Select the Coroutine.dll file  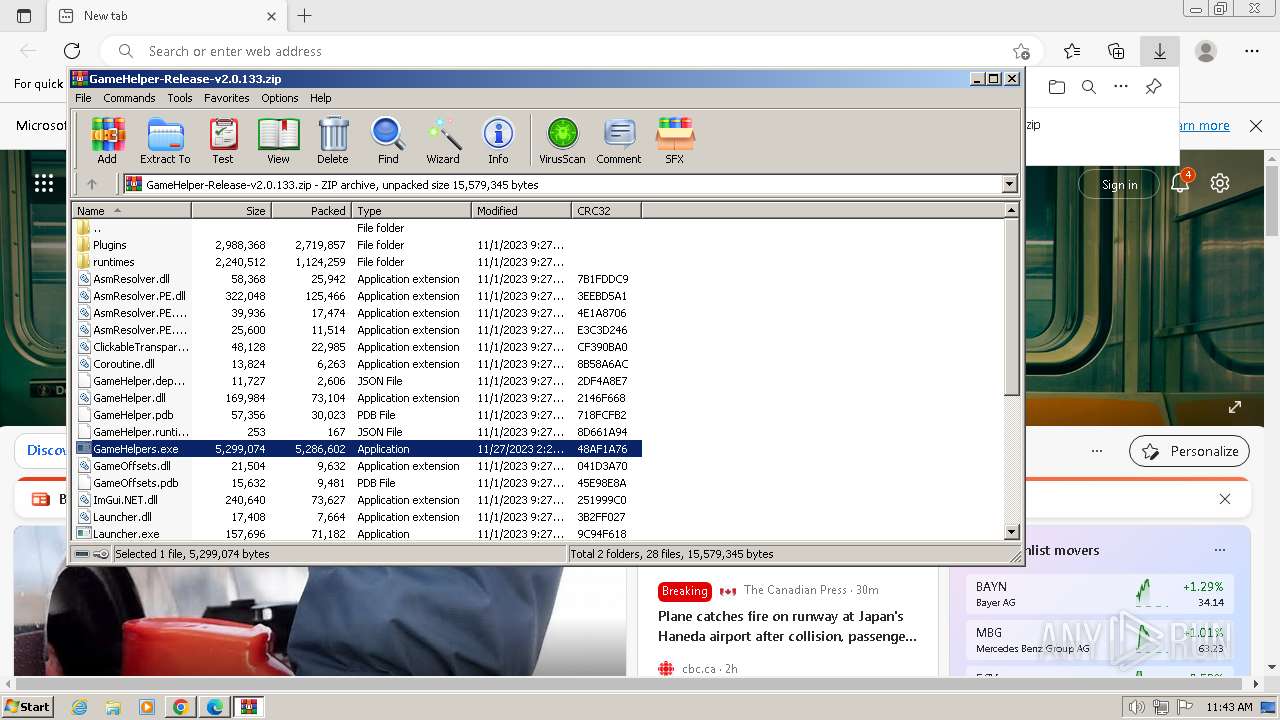(358, 364)
